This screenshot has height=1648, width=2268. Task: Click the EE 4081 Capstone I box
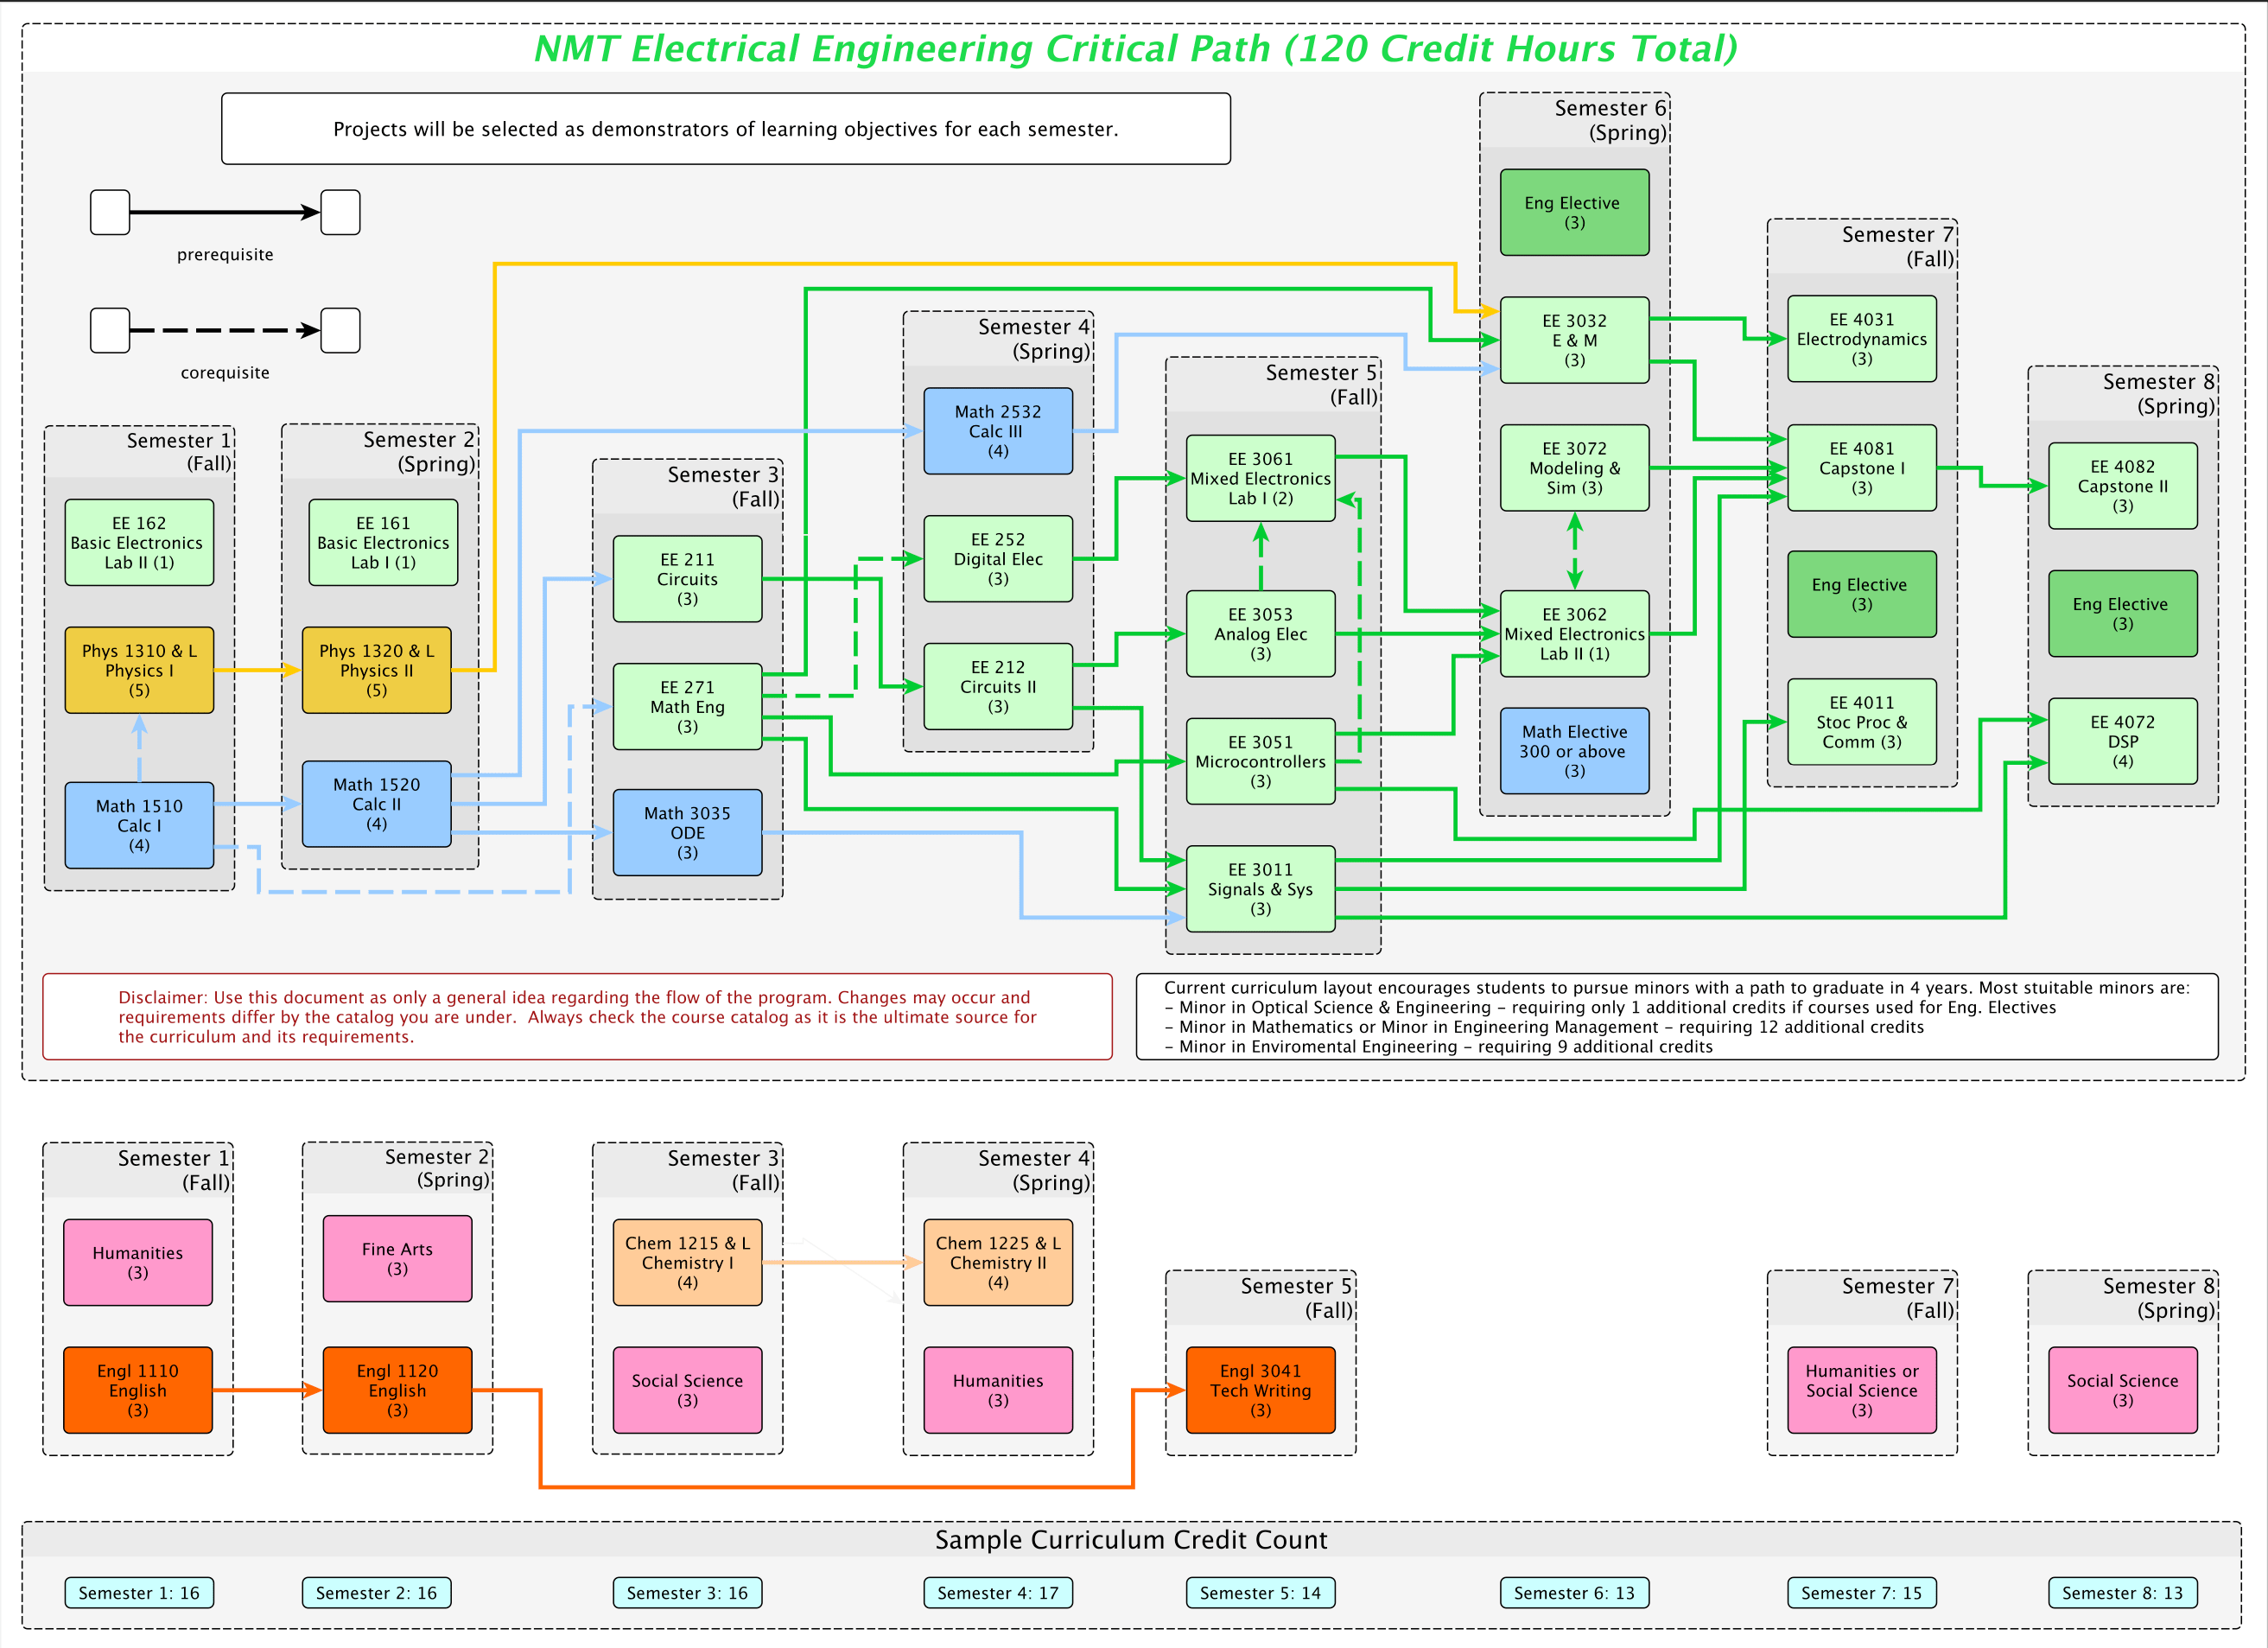point(1861,468)
